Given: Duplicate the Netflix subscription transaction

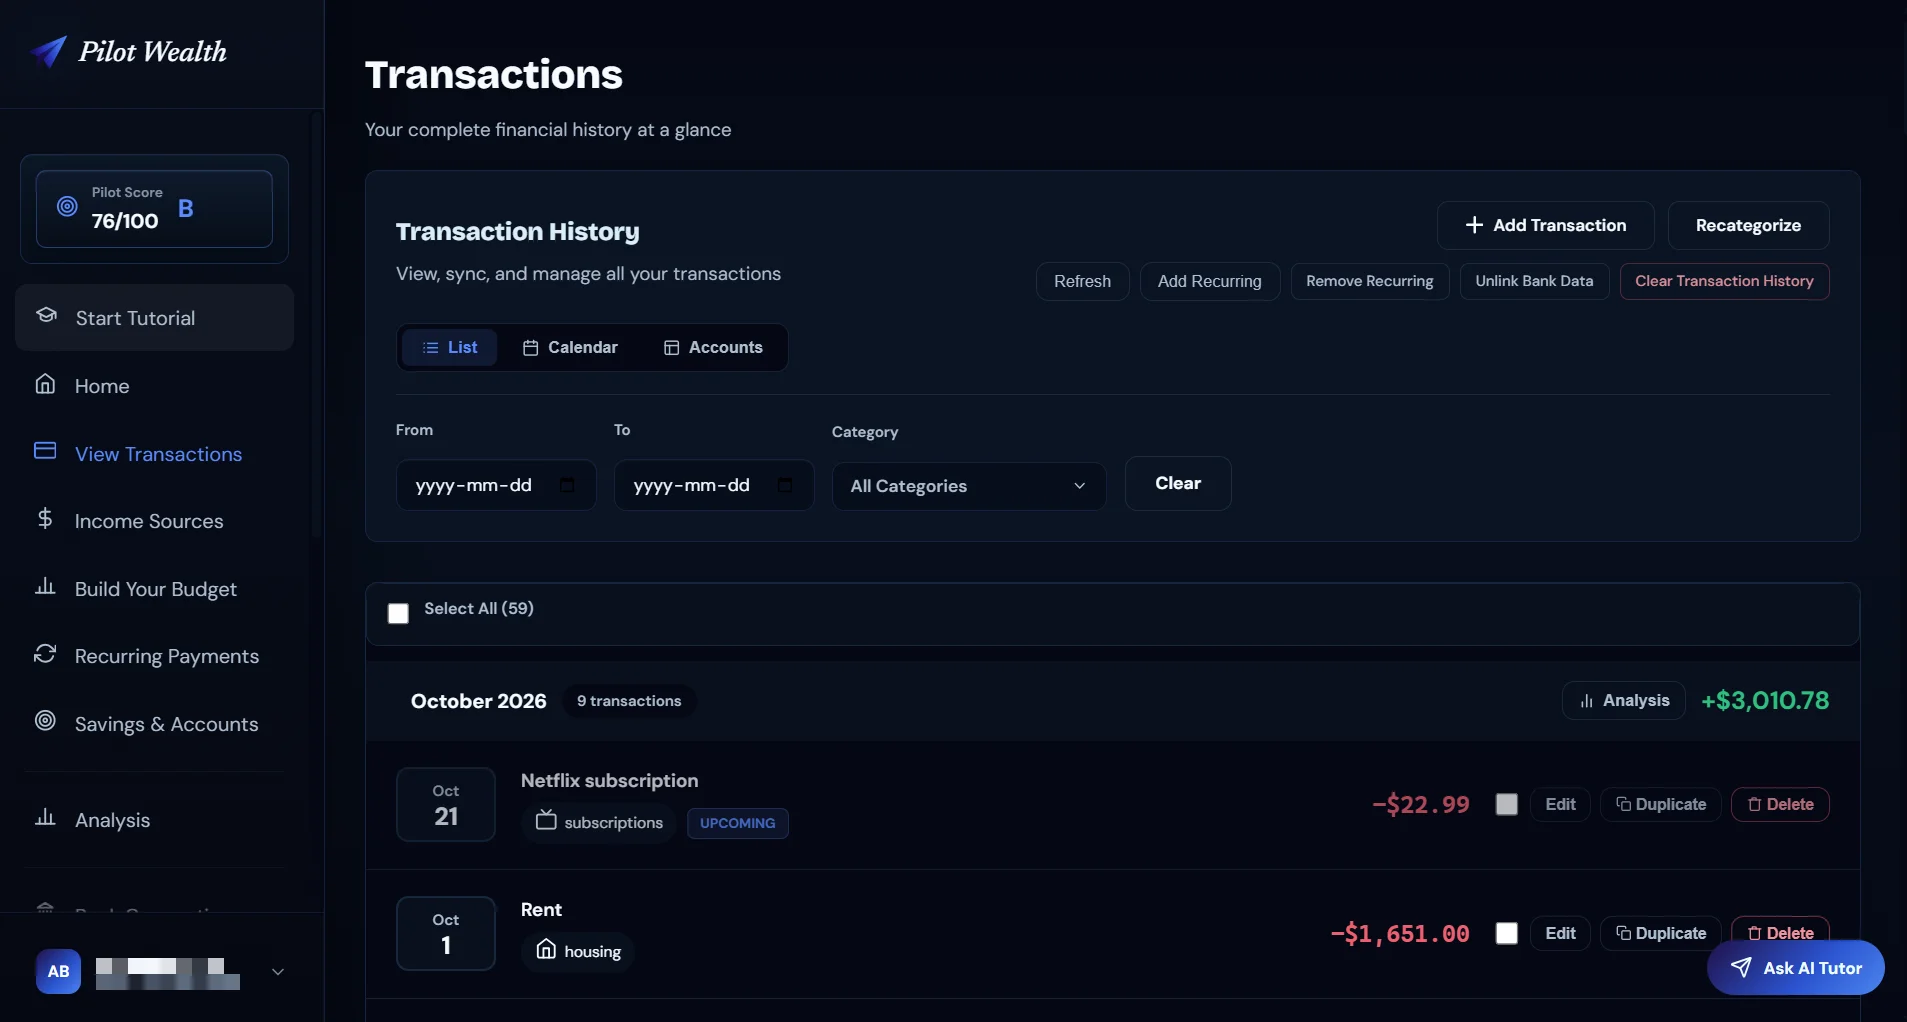Looking at the screenshot, I should (1661, 804).
